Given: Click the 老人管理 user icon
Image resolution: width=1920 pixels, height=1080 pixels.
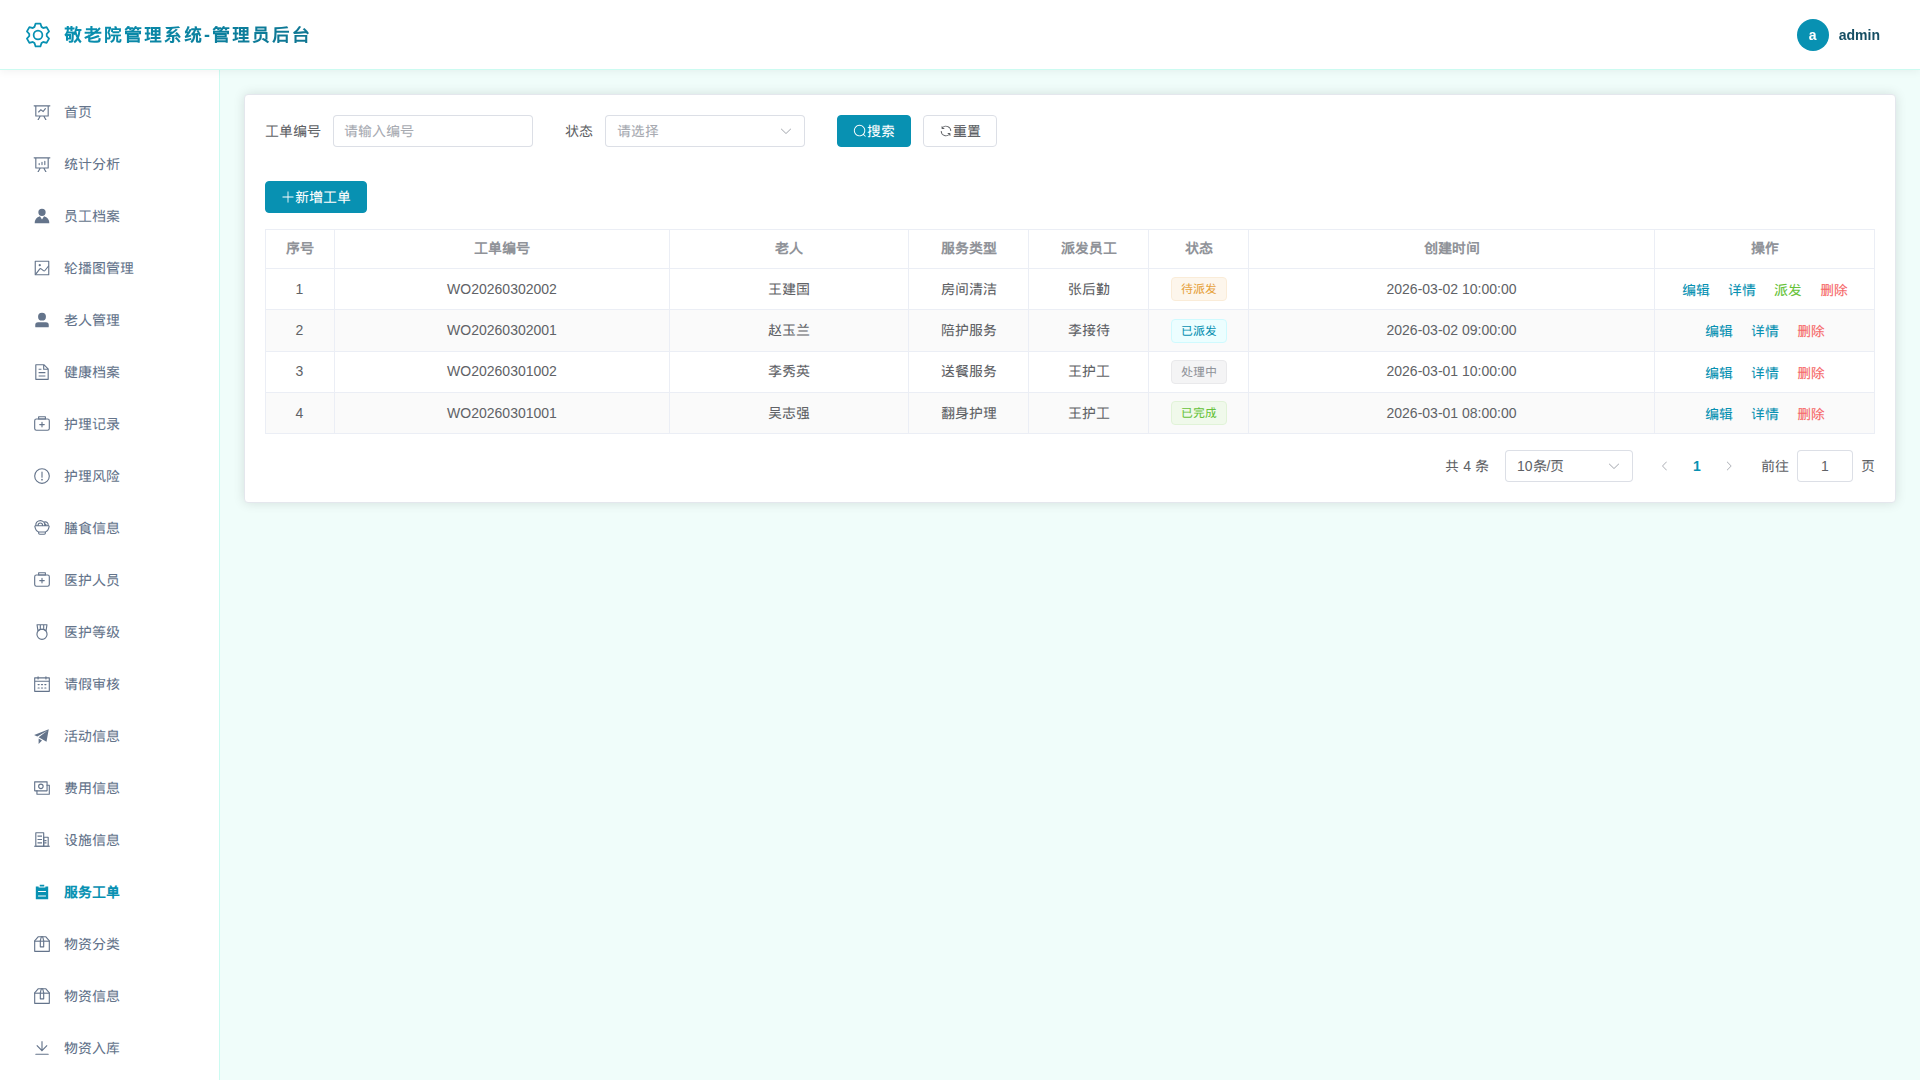Looking at the screenshot, I should point(42,320).
